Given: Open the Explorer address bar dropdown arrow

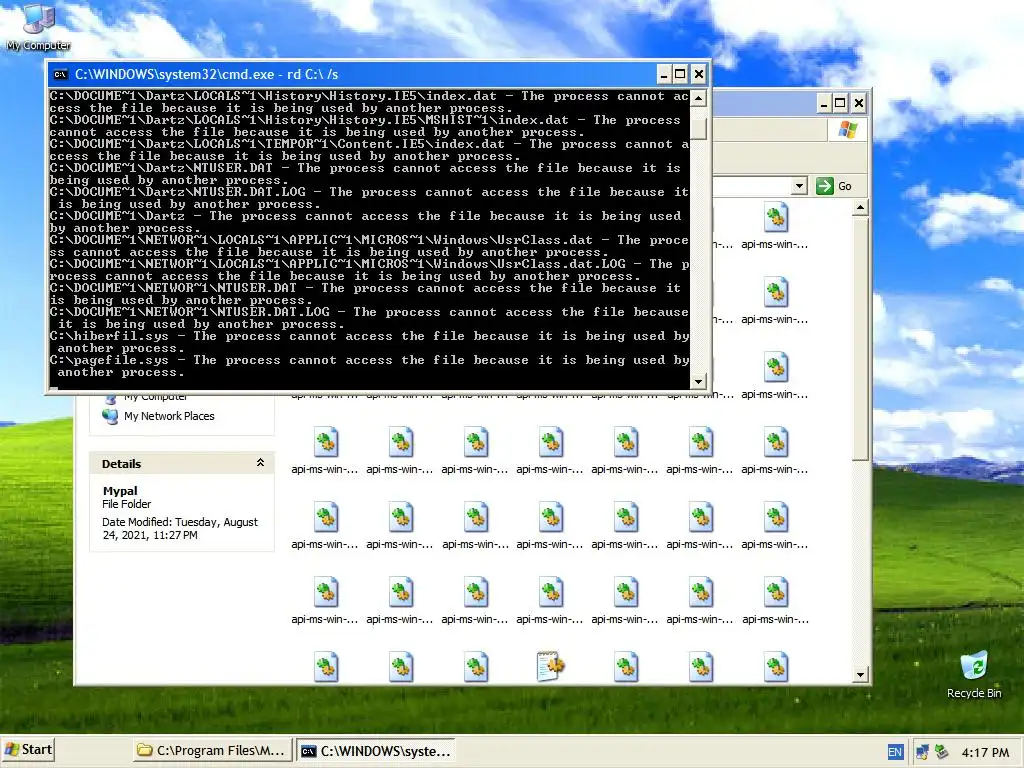Looking at the screenshot, I should [799, 186].
